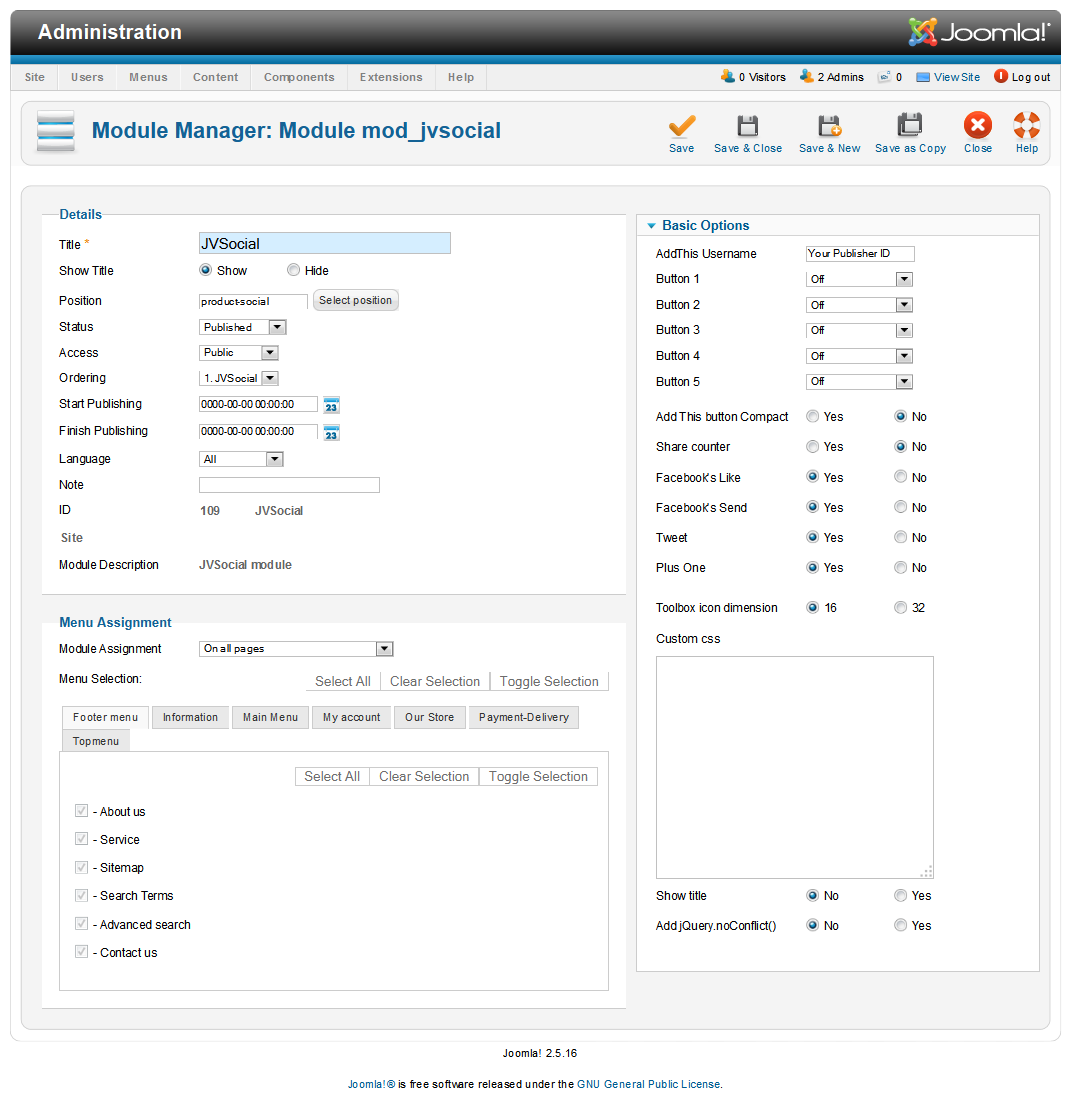Open the Site menu

tap(34, 77)
